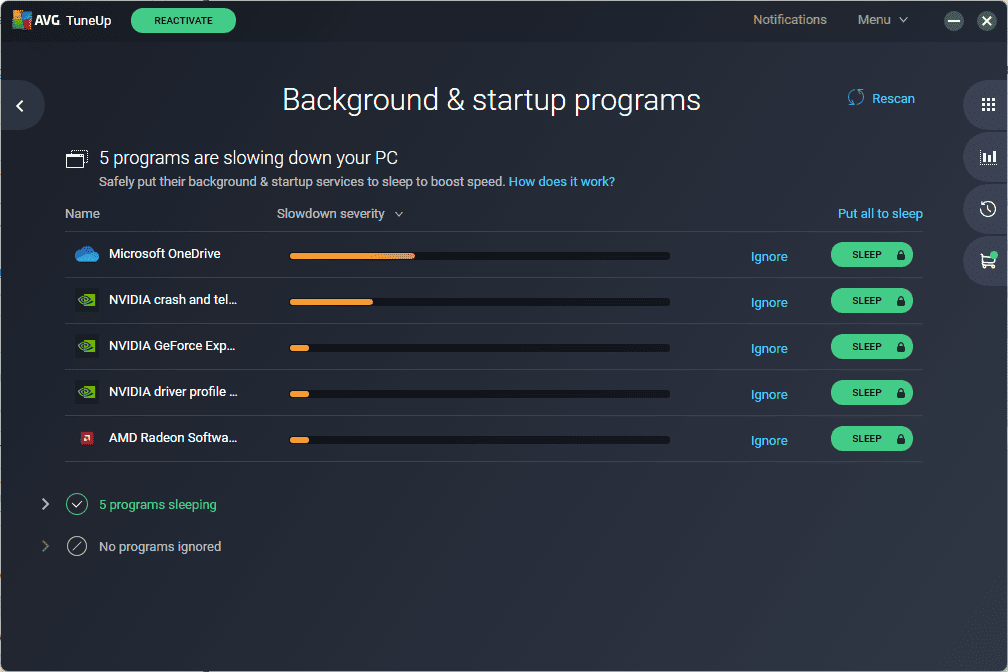Click the green checkmark for sleeping programs
Image resolution: width=1008 pixels, height=672 pixels.
77,504
